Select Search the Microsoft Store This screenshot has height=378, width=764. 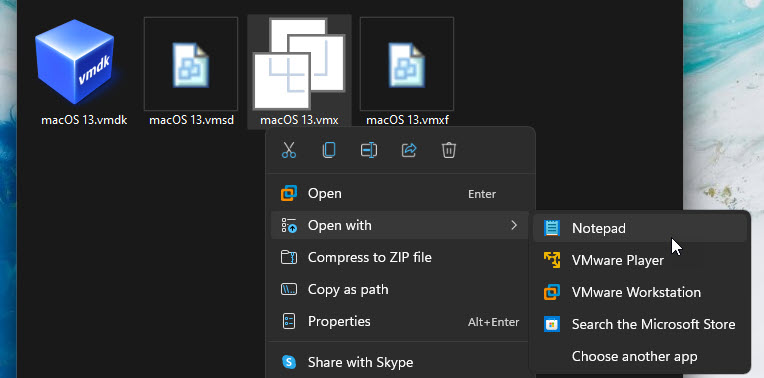[x=640, y=324]
